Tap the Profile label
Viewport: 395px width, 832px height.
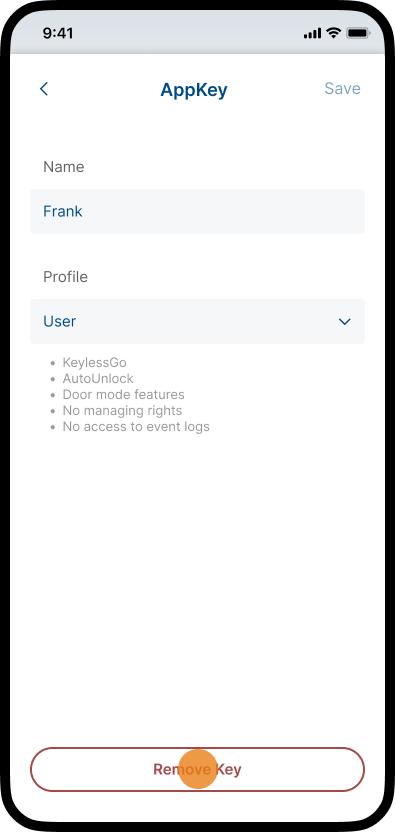pos(65,277)
